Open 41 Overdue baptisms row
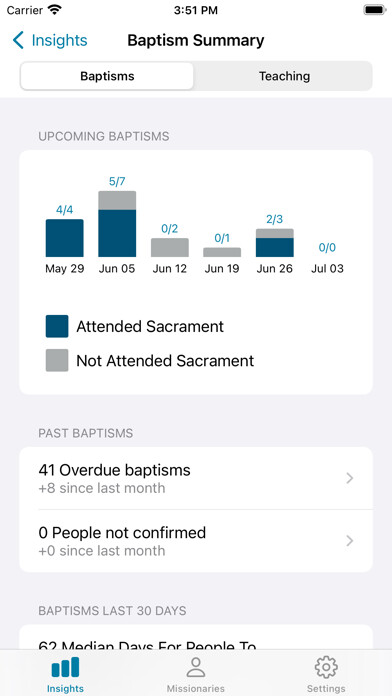This screenshot has height=696, width=392. [x=196, y=478]
